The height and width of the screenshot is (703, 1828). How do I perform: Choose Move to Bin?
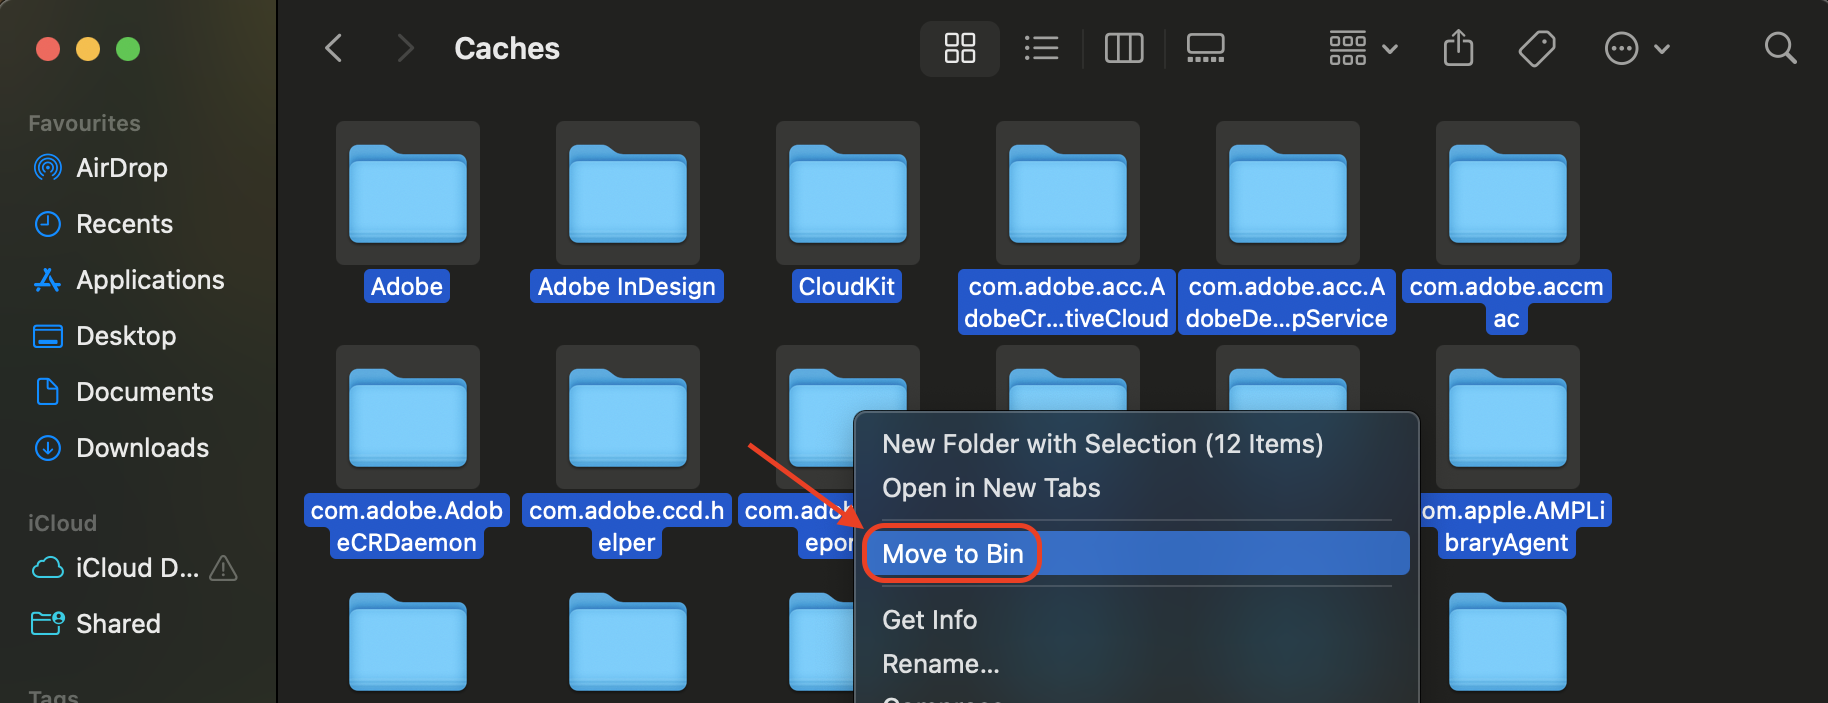pyautogui.click(x=1136, y=554)
